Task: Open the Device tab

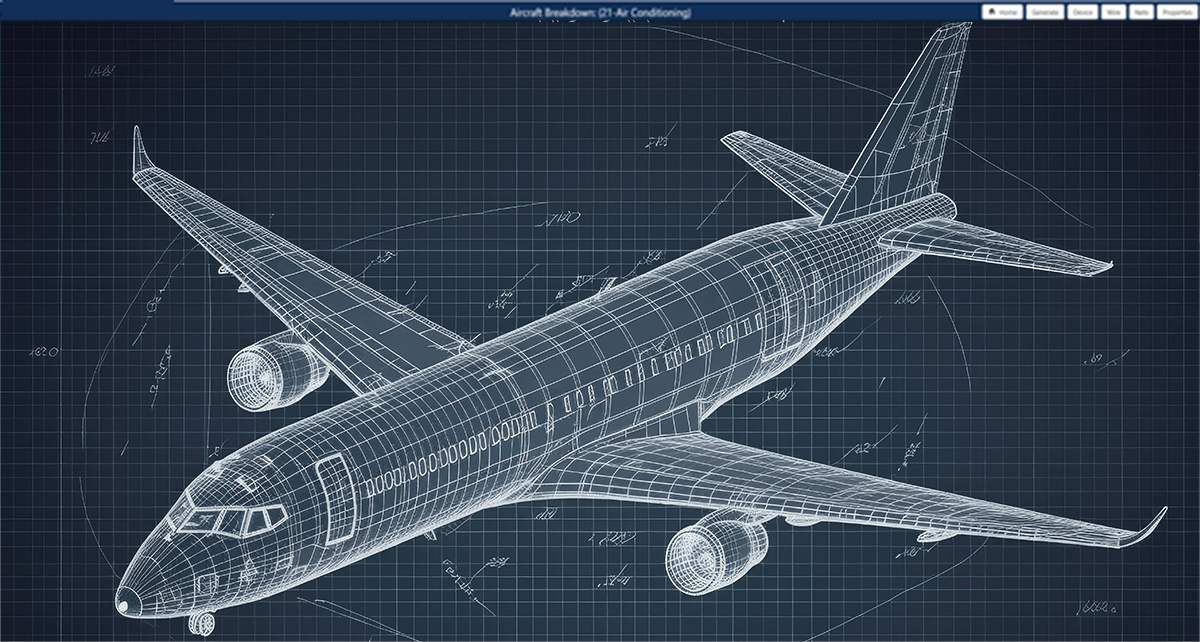Action: tap(1082, 12)
